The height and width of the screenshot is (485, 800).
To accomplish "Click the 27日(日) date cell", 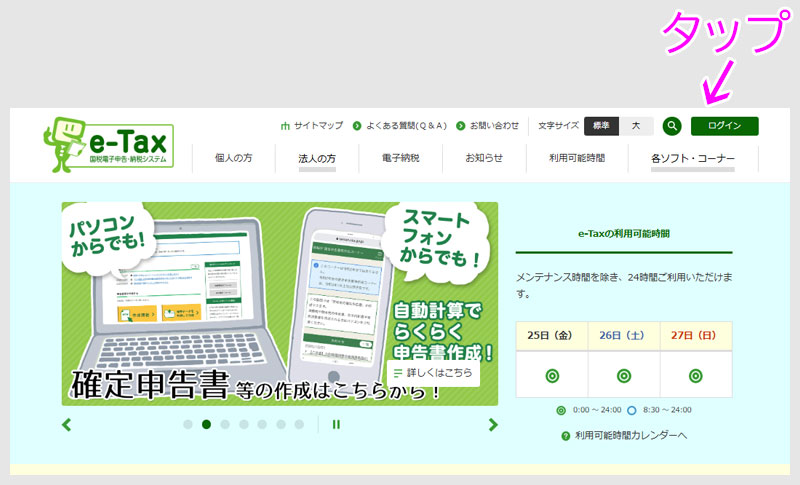I will 696,336.
